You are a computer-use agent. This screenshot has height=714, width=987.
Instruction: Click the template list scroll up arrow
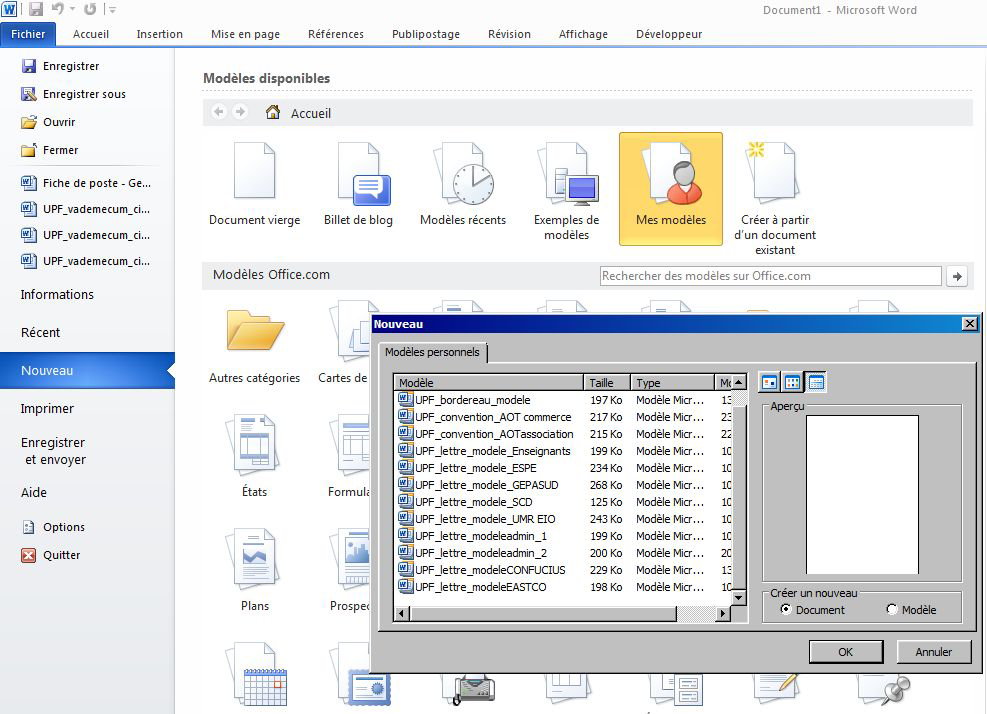click(x=739, y=382)
